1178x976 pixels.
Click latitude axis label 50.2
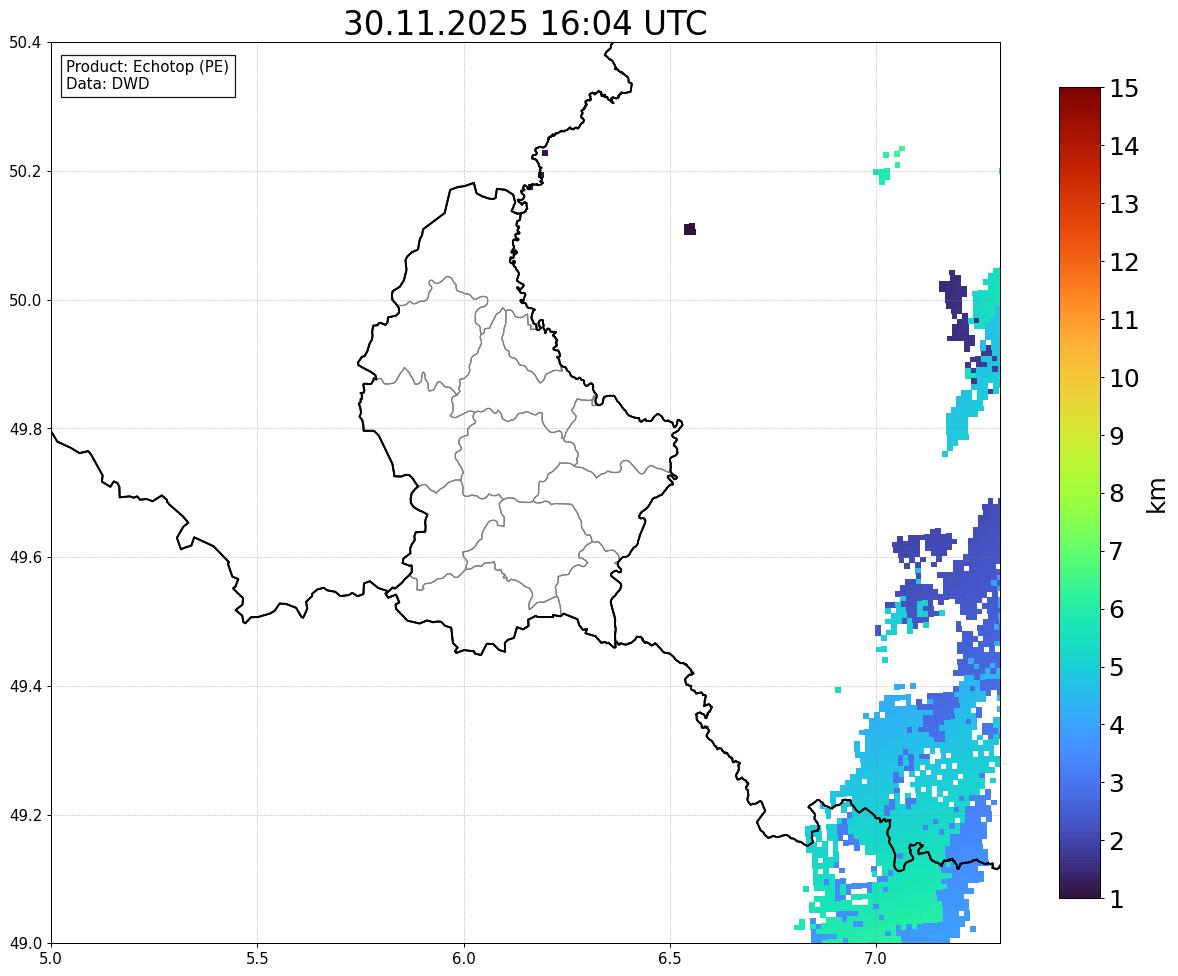pyautogui.click(x=25, y=171)
